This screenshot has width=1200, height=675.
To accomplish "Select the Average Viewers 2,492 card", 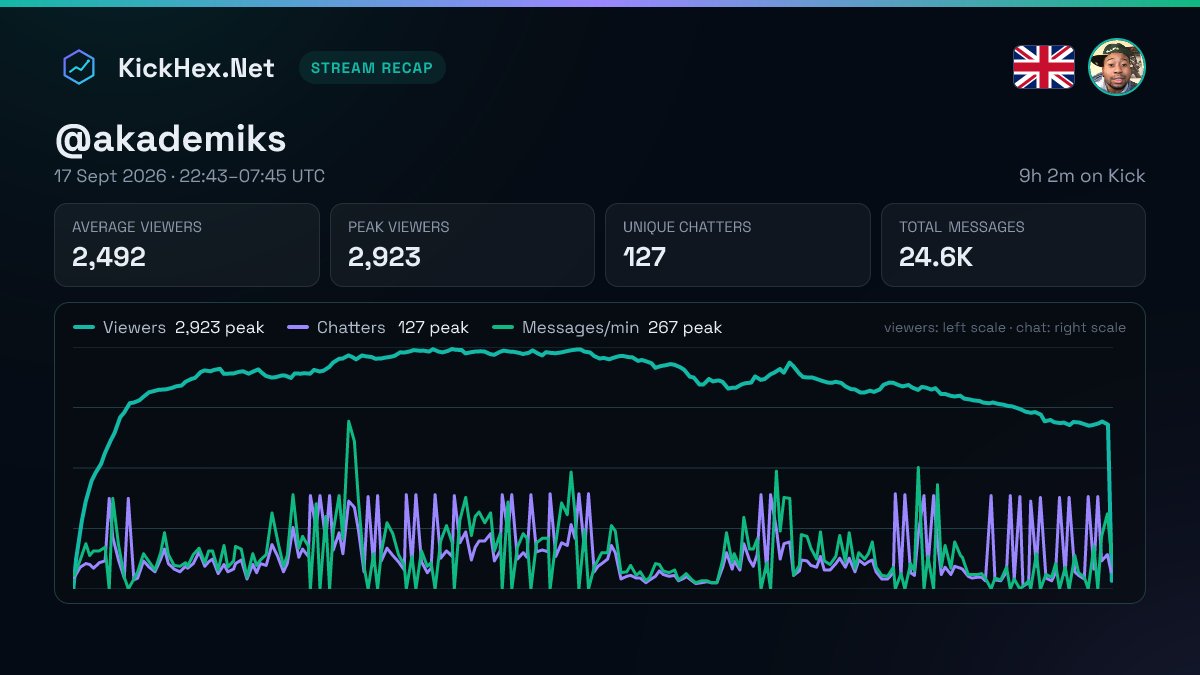I will (x=187, y=245).
